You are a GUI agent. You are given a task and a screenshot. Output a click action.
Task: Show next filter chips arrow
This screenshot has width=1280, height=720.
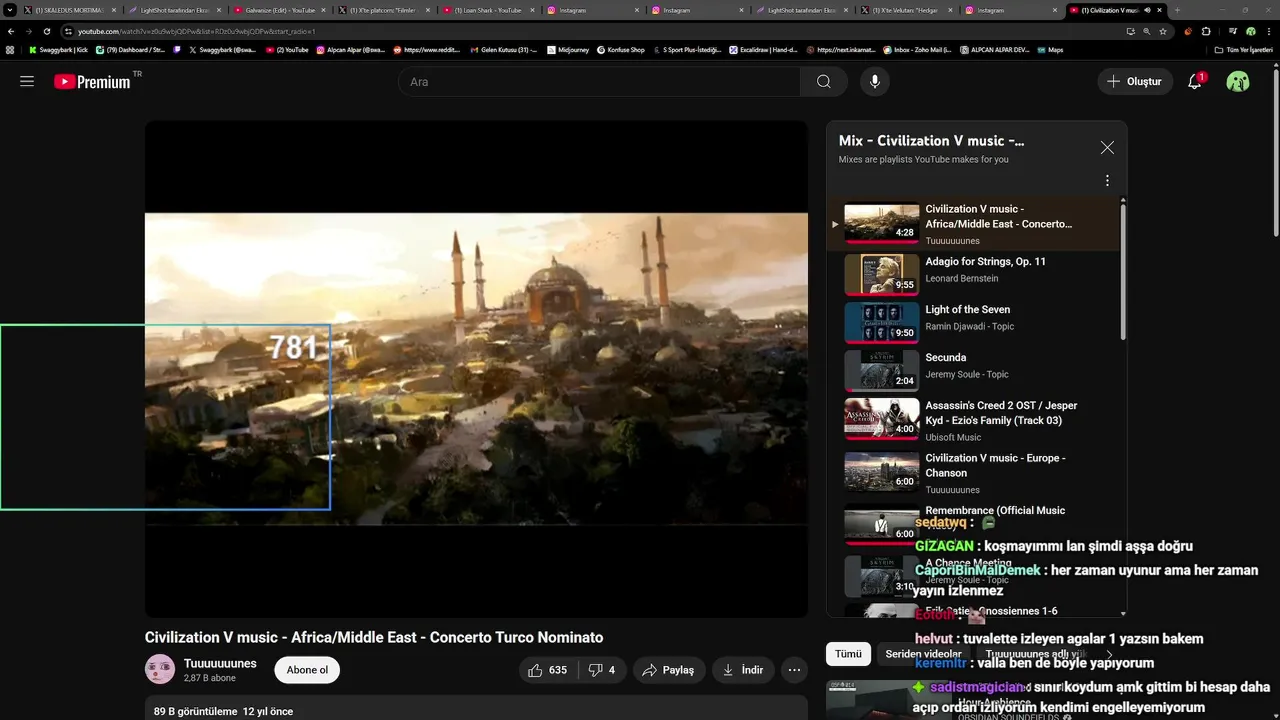click(x=1109, y=654)
